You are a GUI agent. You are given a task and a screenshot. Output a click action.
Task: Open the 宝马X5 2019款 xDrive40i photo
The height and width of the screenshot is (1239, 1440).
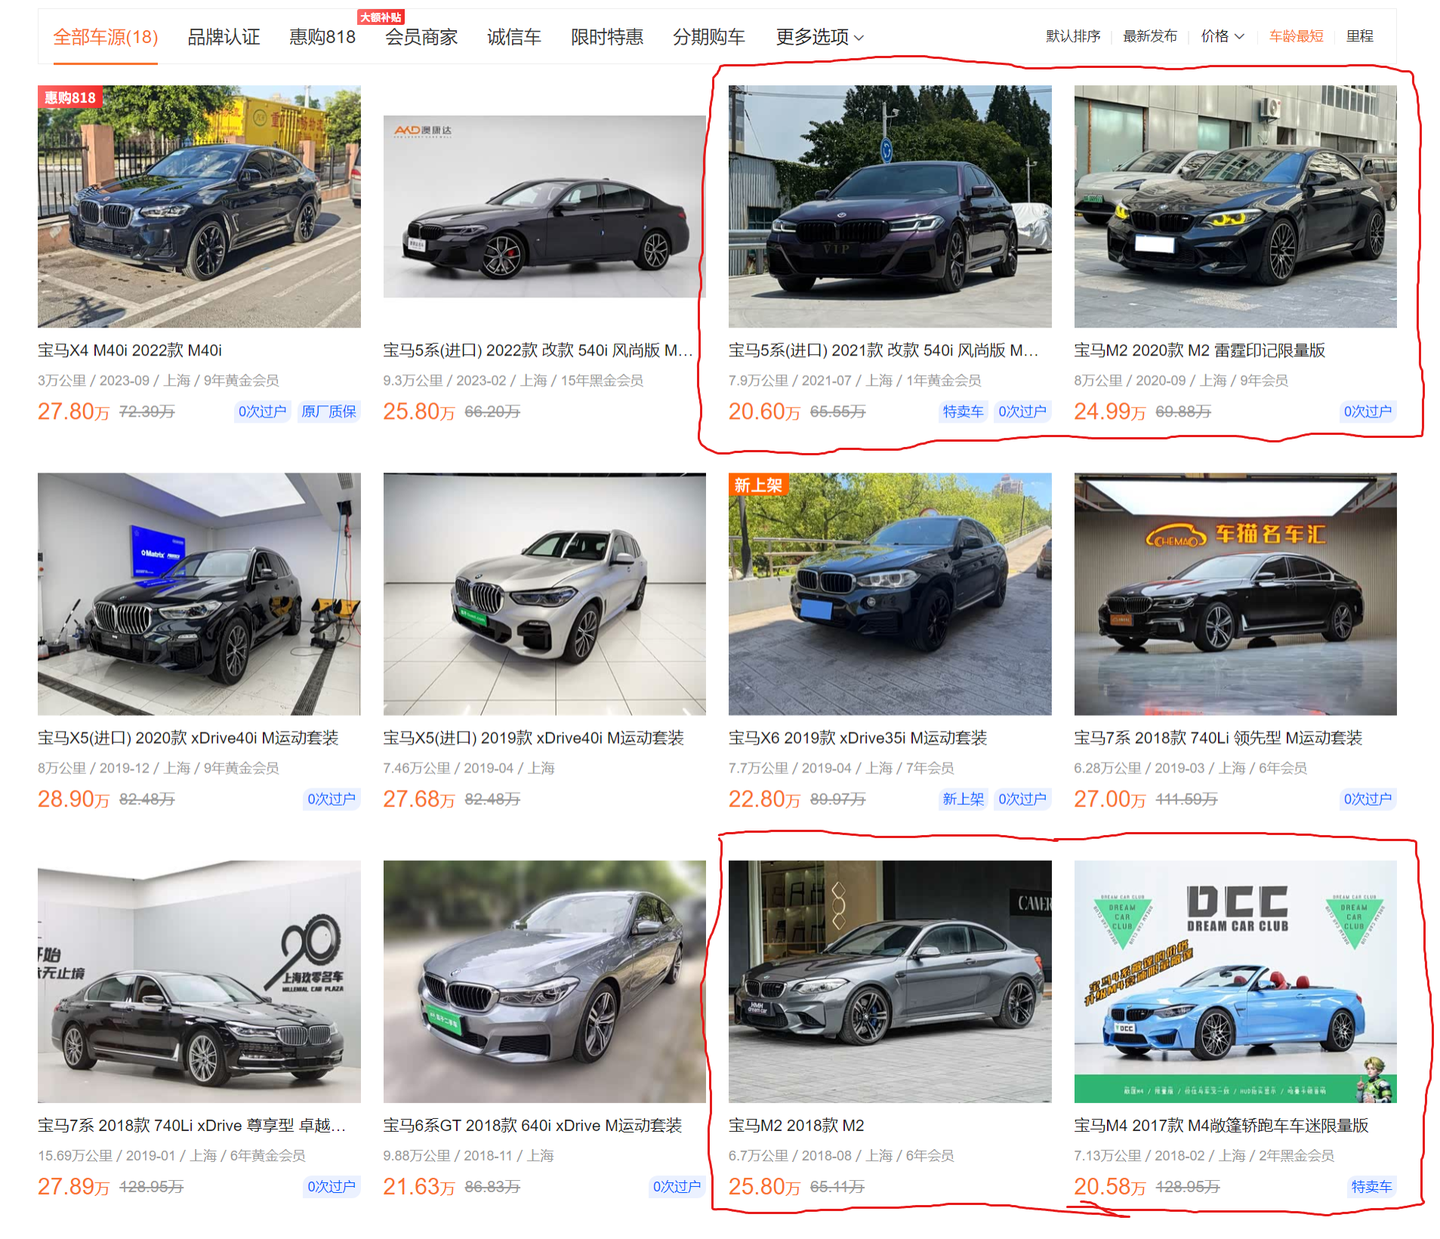point(544,594)
